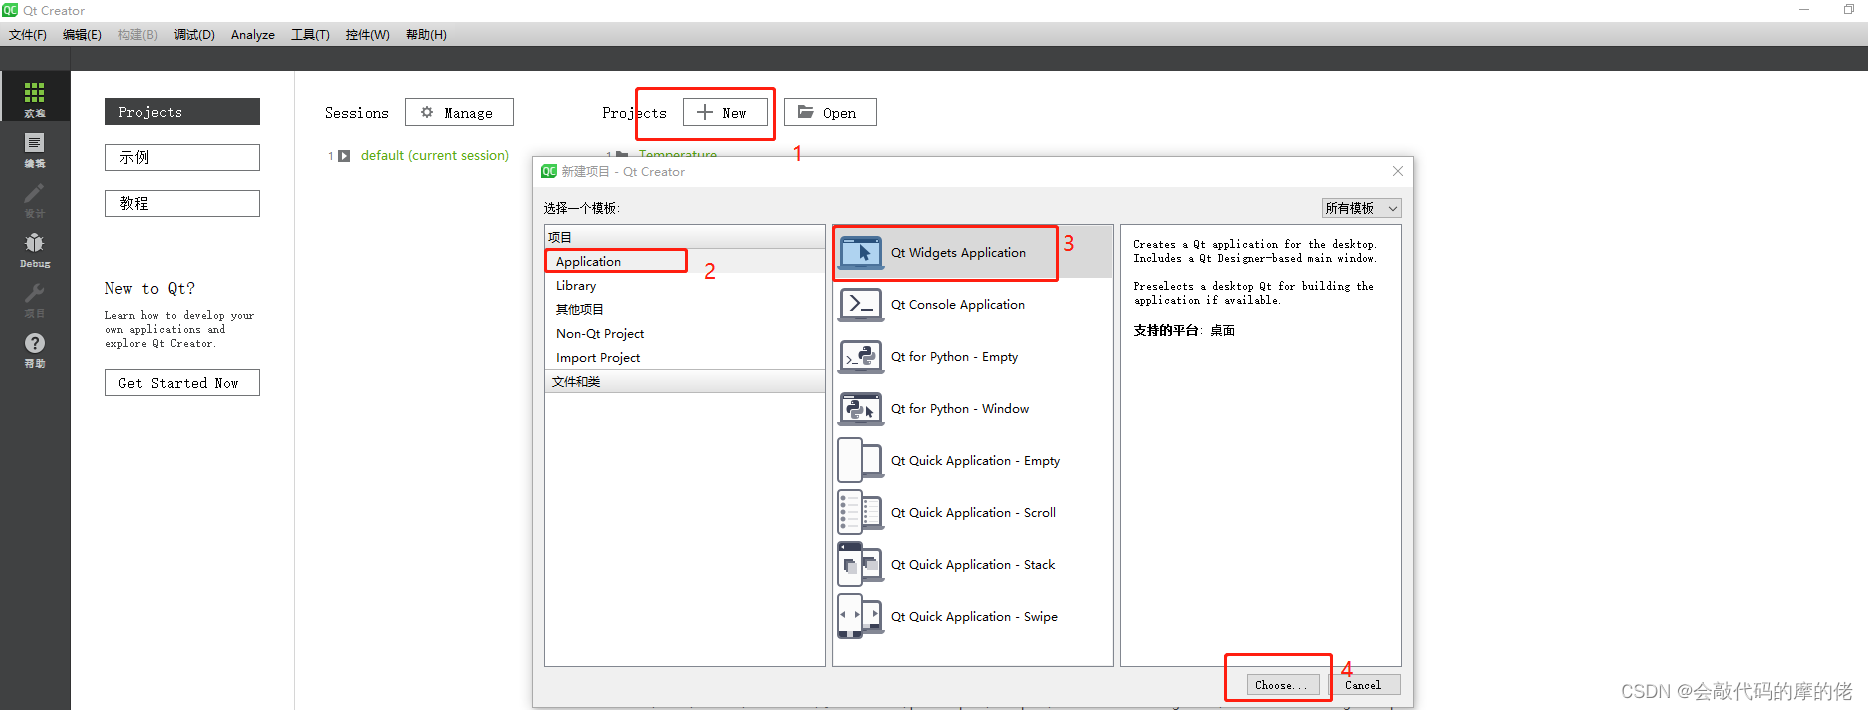Viewport: 1868px width, 710px height.
Task: Select 其他项目 category
Action: point(685,310)
